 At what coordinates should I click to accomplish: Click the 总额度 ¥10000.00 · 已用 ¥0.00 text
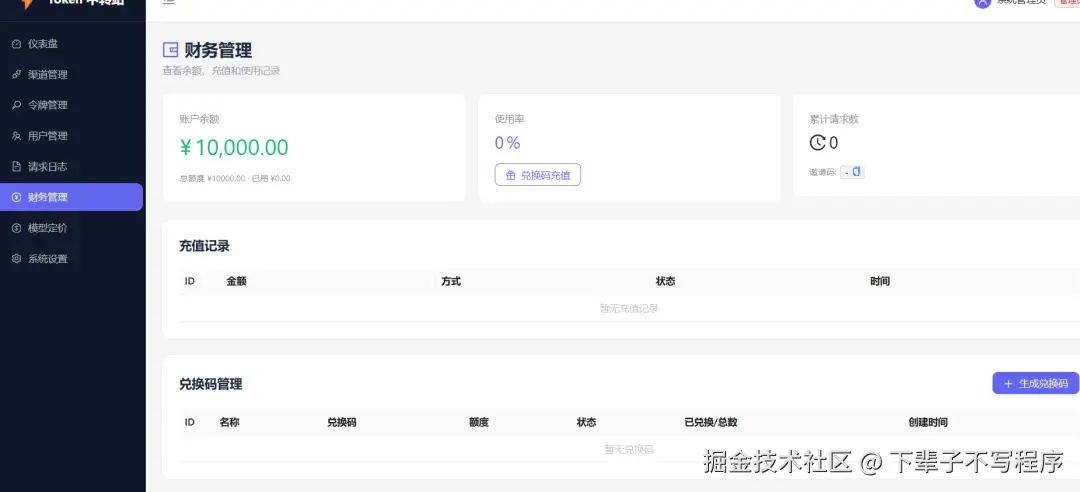click(x=235, y=178)
